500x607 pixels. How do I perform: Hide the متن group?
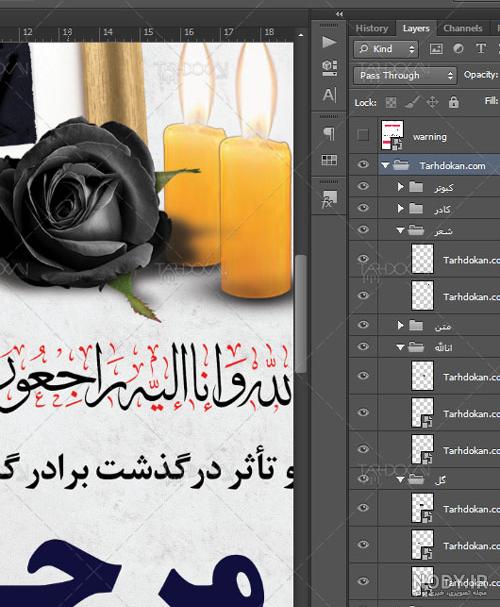[x=363, y=324]
